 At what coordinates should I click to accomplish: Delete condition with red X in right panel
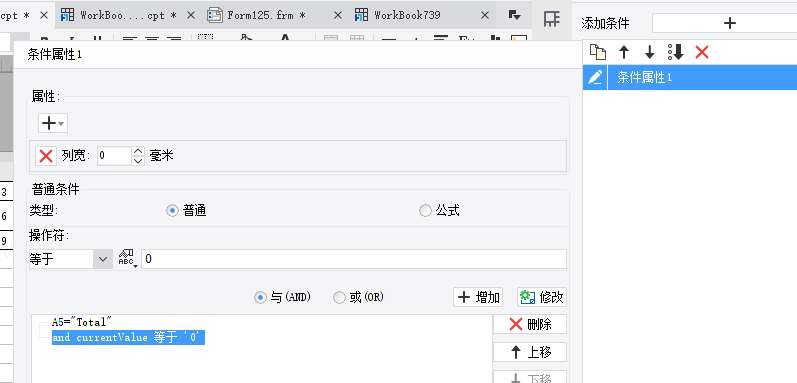click(702, 52)
